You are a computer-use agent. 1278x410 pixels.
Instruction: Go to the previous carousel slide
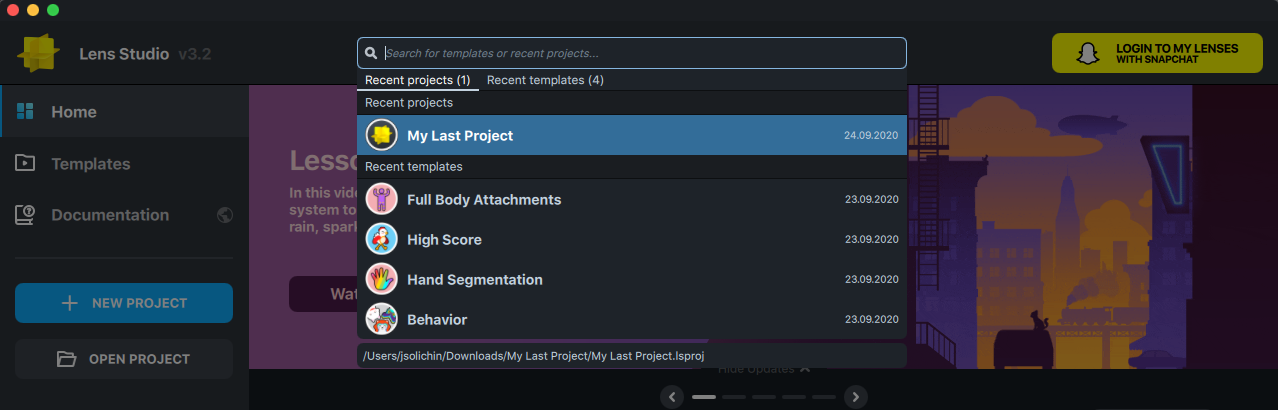(673, 397)
